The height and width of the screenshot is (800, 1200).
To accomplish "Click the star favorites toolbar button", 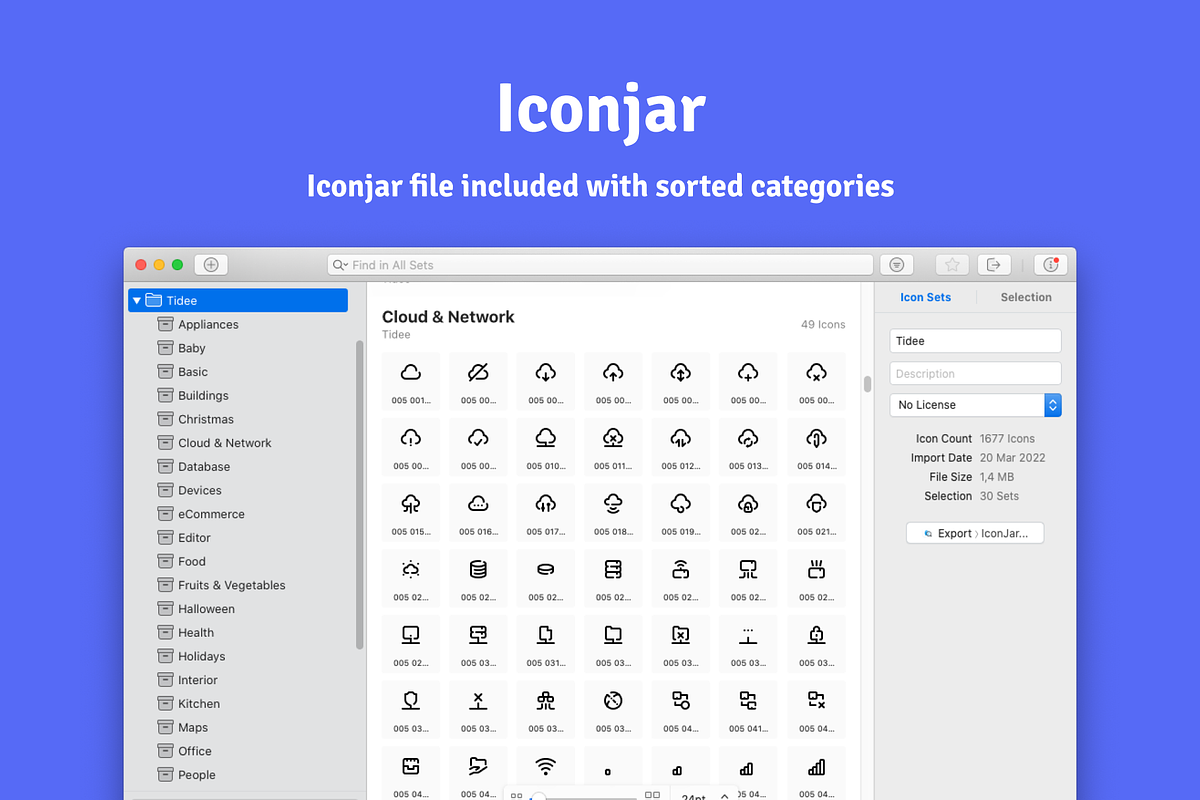I will coord(952,265).
